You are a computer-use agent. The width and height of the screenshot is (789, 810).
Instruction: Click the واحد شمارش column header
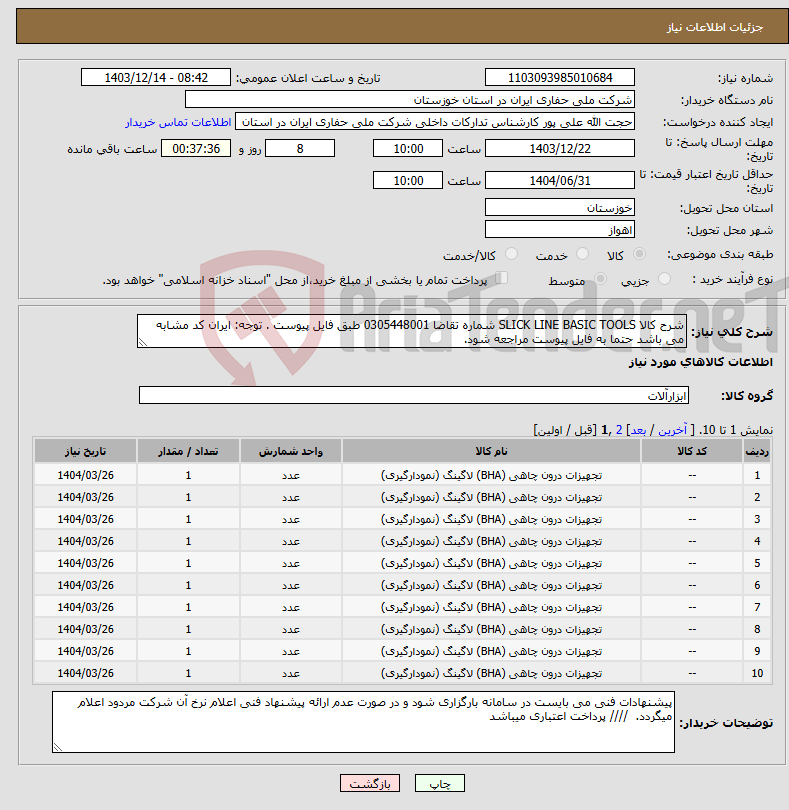[291, 451]
